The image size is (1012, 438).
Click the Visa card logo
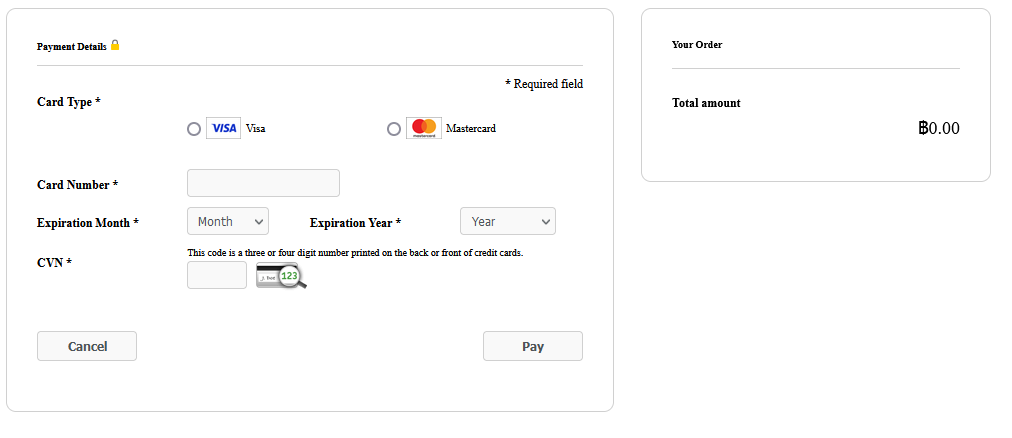point(223,128)
